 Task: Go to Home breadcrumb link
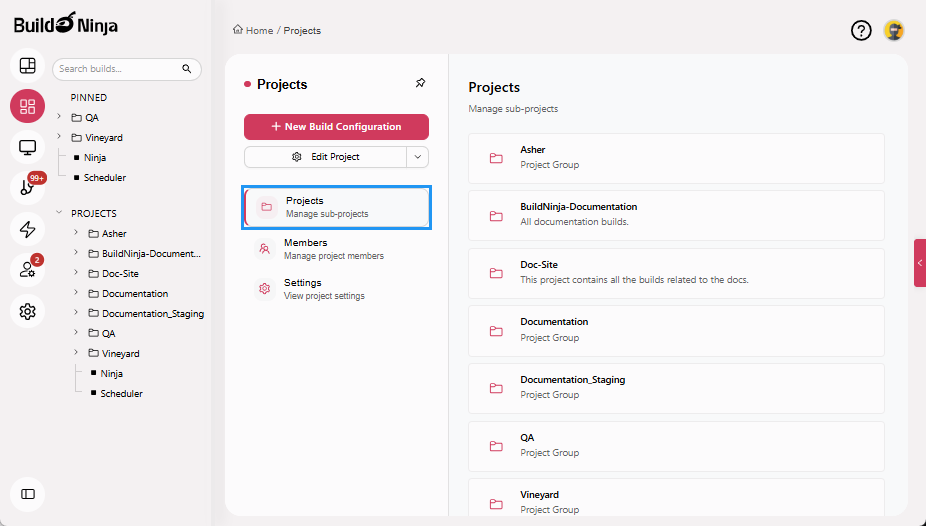[259, 31]
